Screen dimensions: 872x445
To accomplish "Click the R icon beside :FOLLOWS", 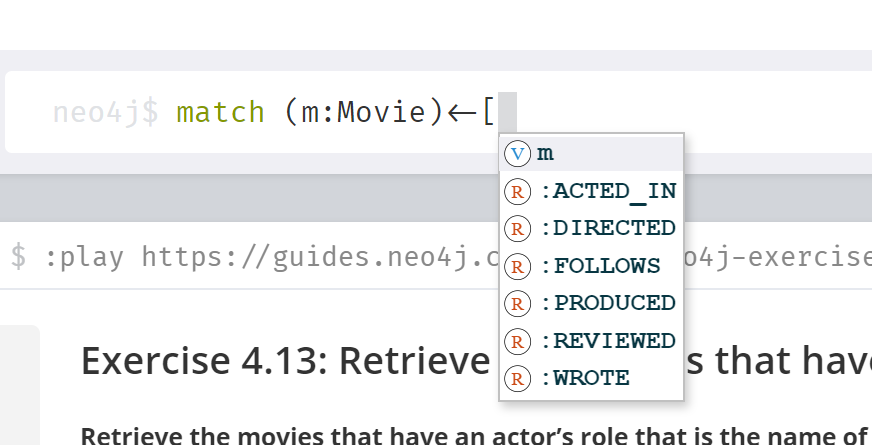I will pyautogui.click(x=517, y=266).
